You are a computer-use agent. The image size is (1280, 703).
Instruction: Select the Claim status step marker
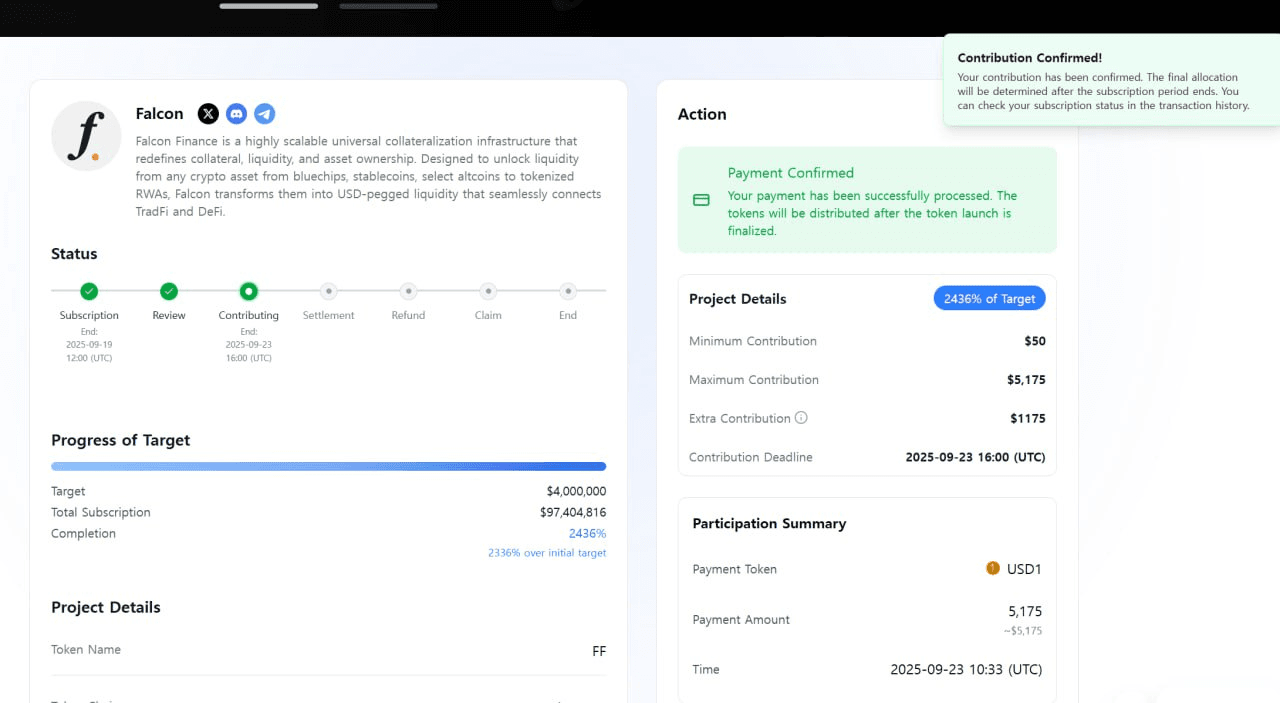pos(488,291)
